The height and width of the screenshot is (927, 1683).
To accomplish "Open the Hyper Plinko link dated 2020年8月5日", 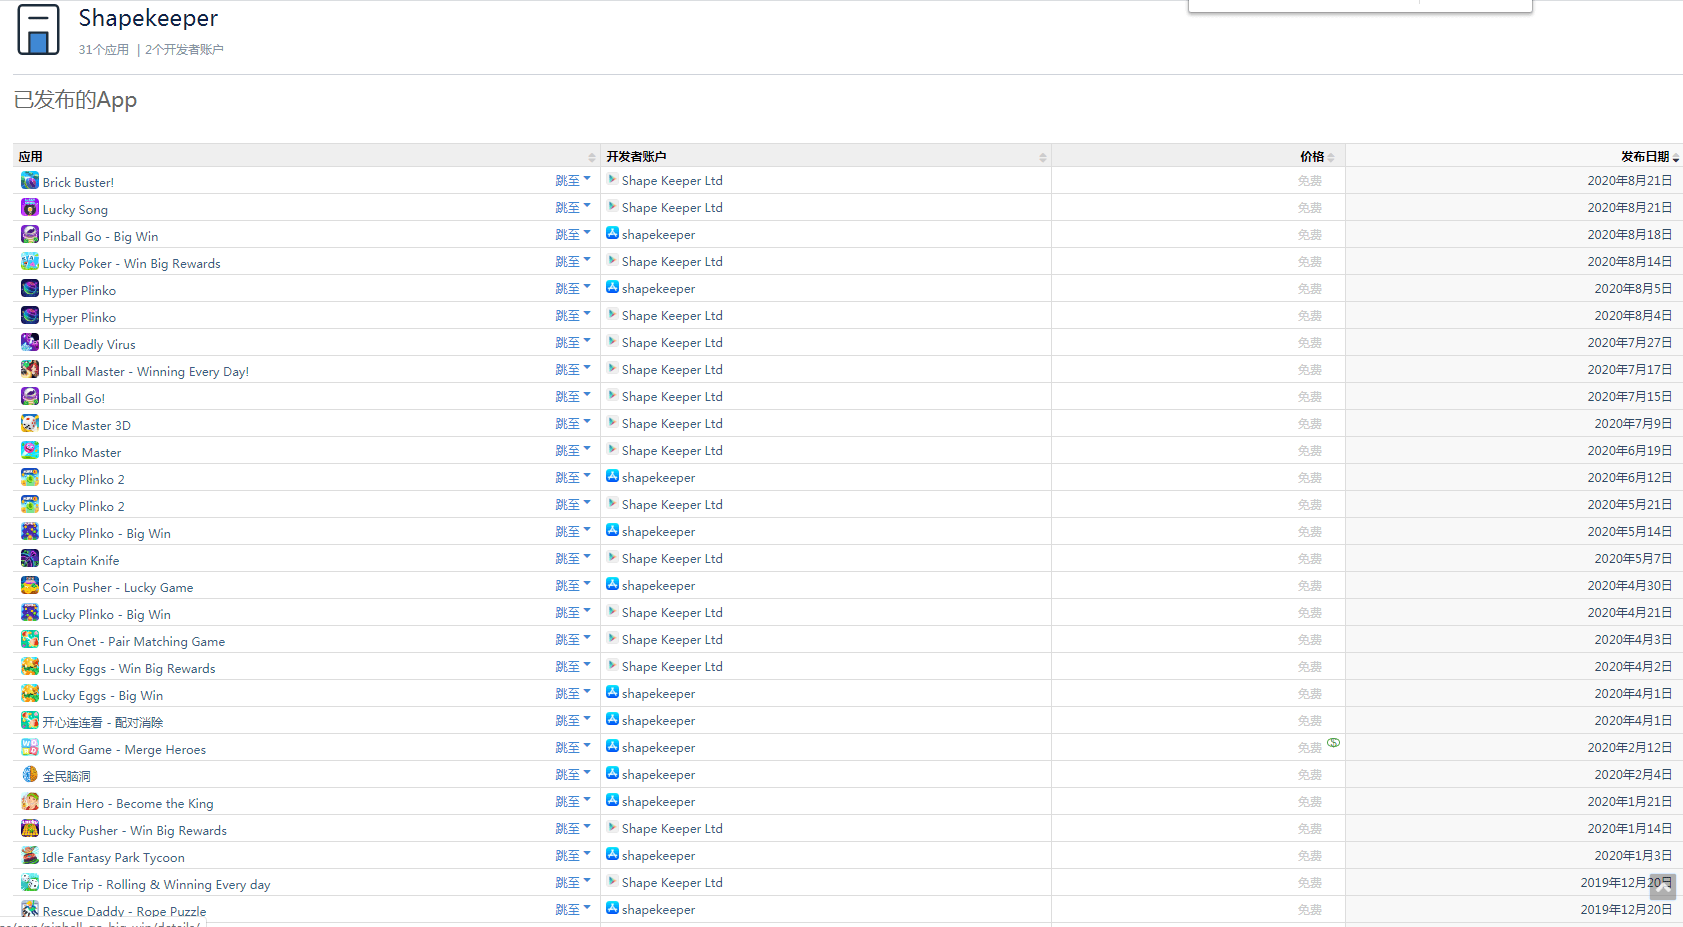I will [79, 291].
